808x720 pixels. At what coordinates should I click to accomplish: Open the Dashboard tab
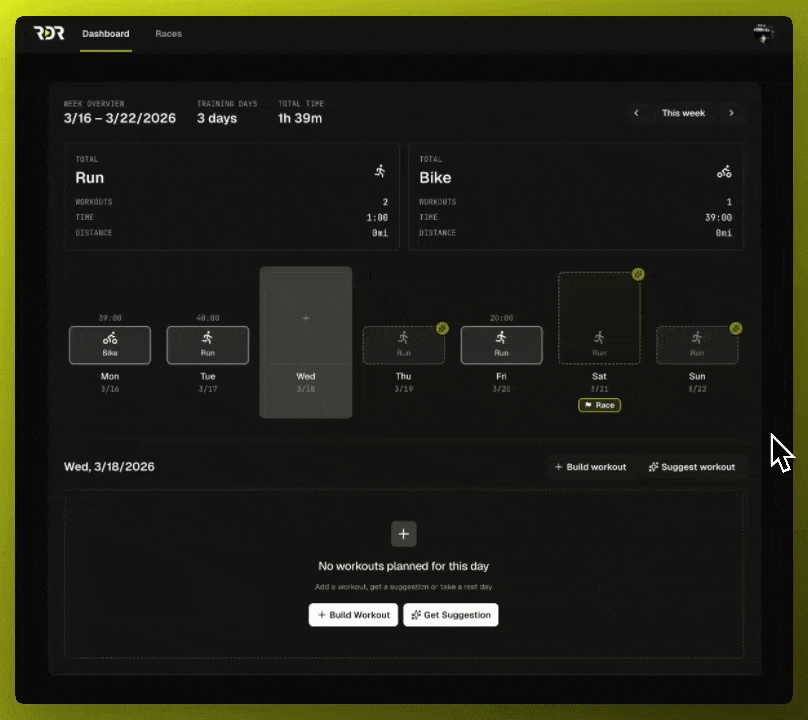(x=105, y=33)
